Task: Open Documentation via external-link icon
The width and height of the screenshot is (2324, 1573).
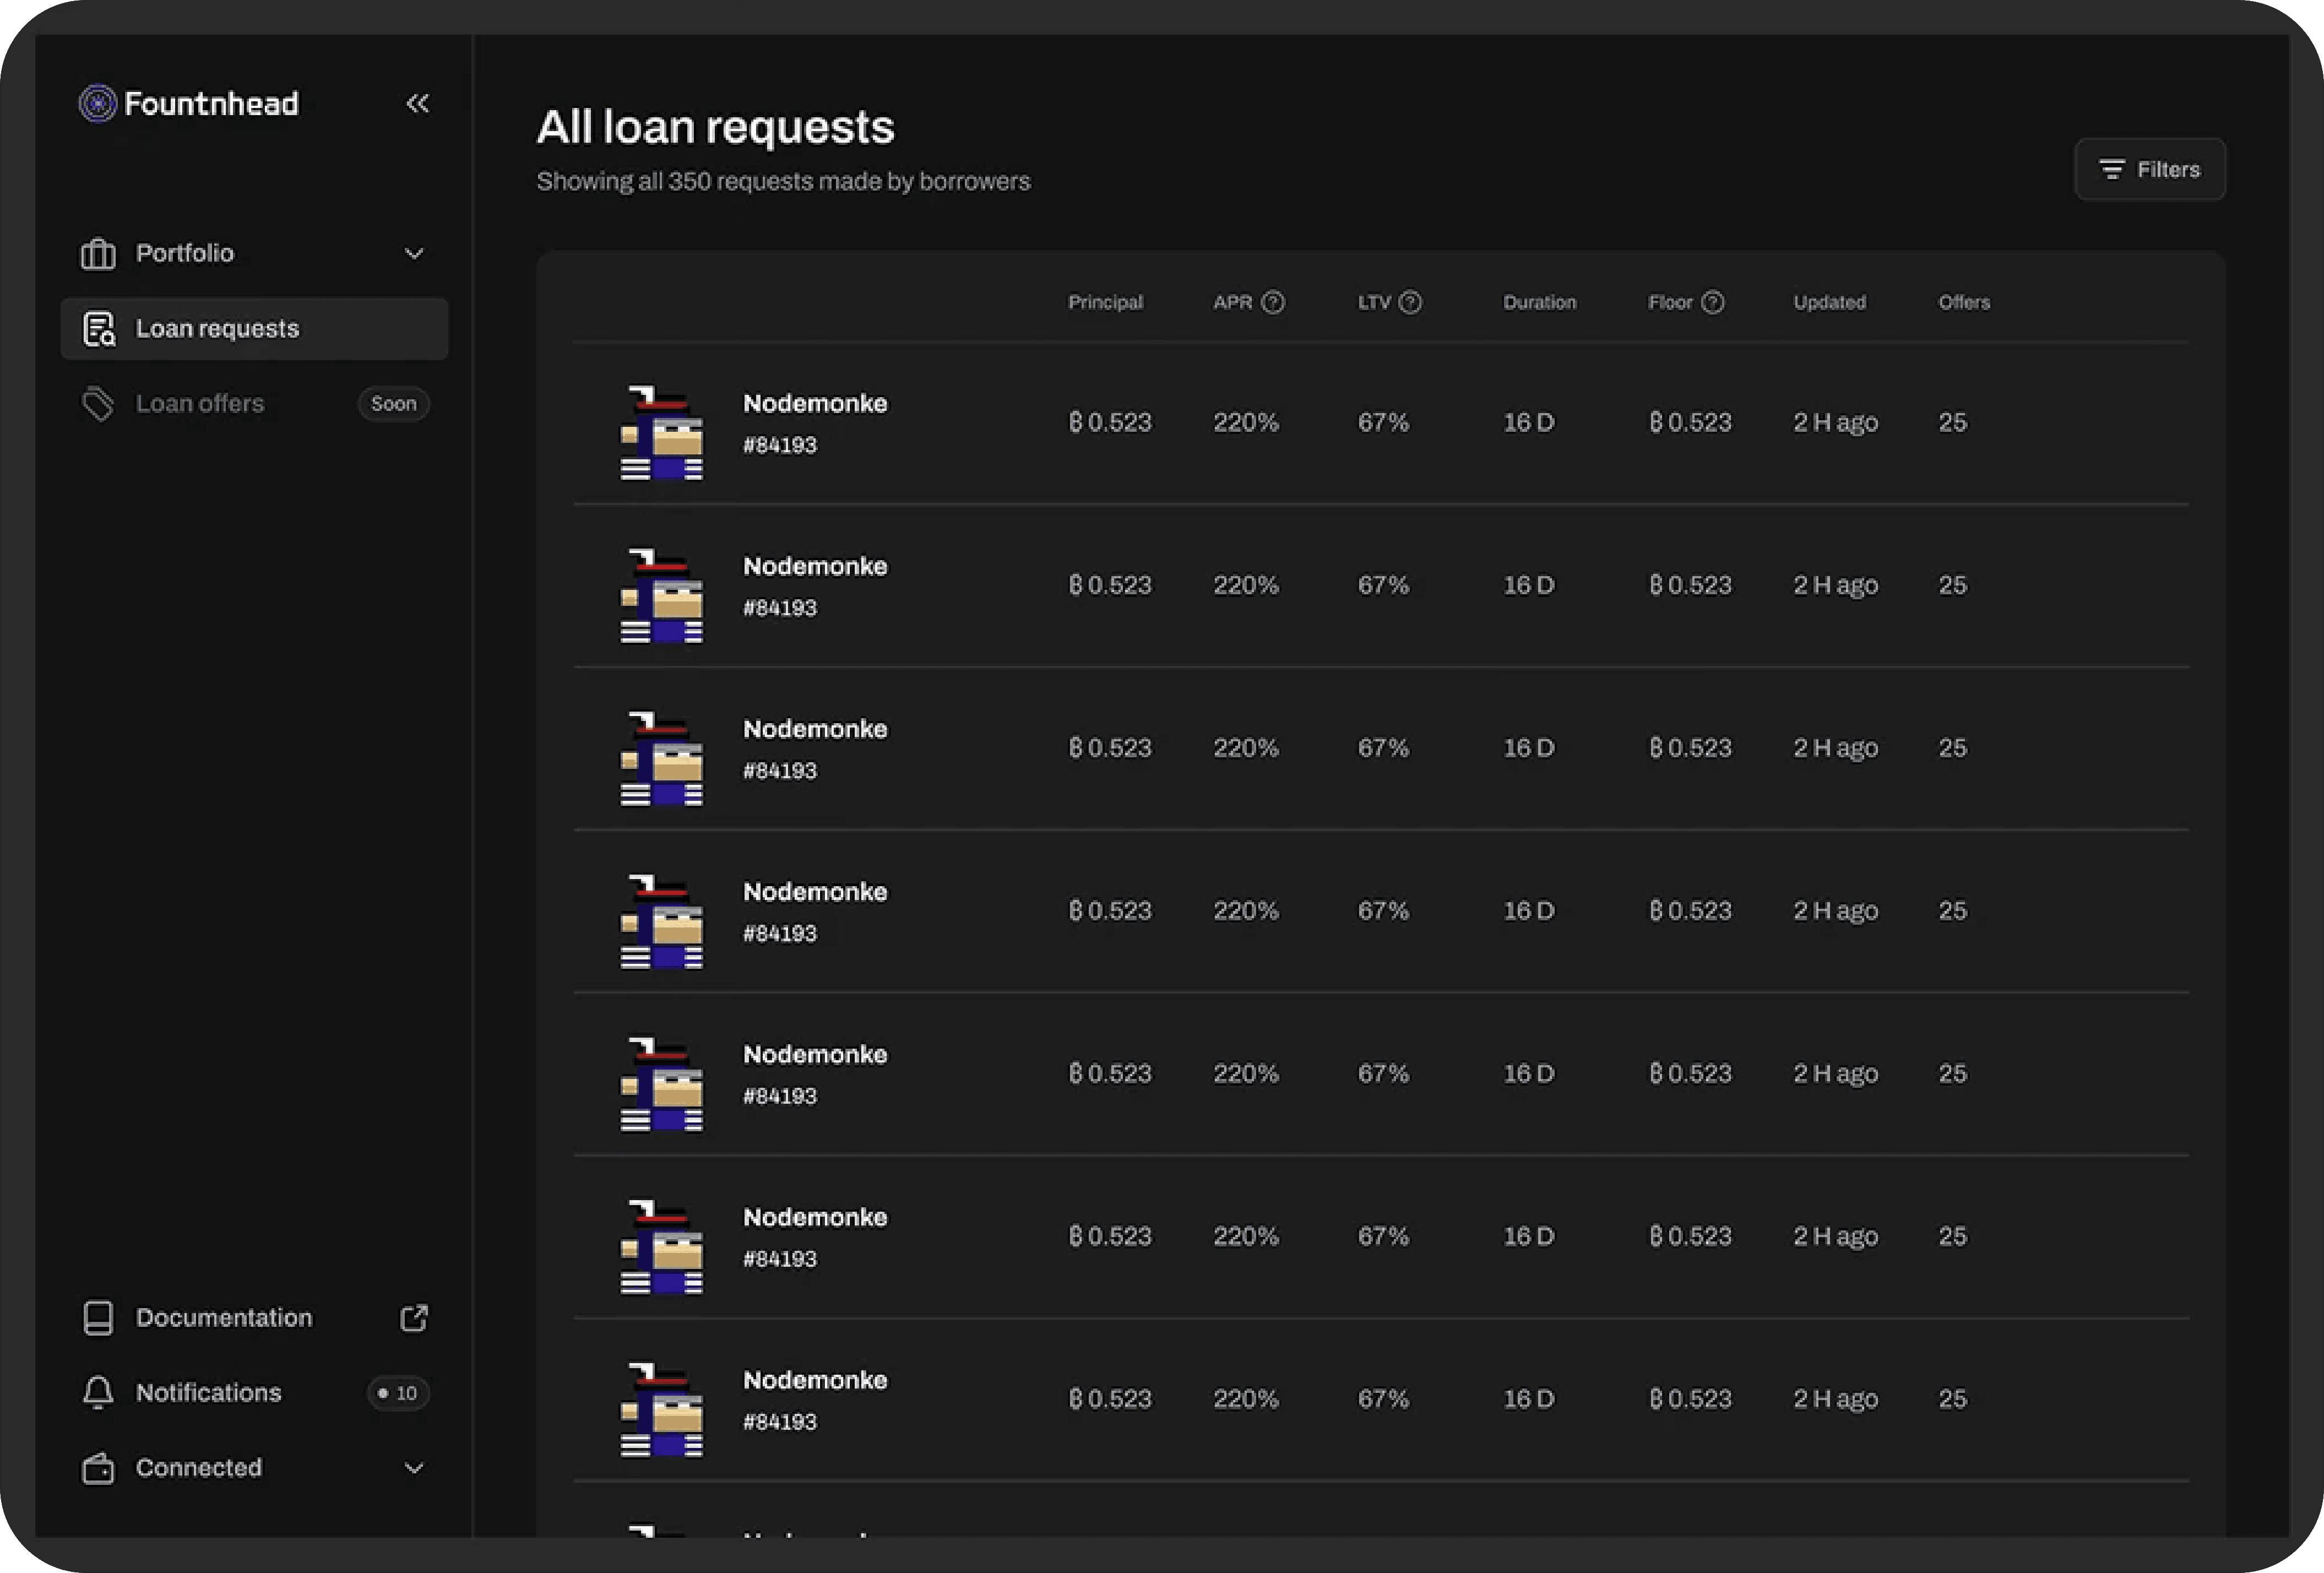Action: tap(413, 1318)
